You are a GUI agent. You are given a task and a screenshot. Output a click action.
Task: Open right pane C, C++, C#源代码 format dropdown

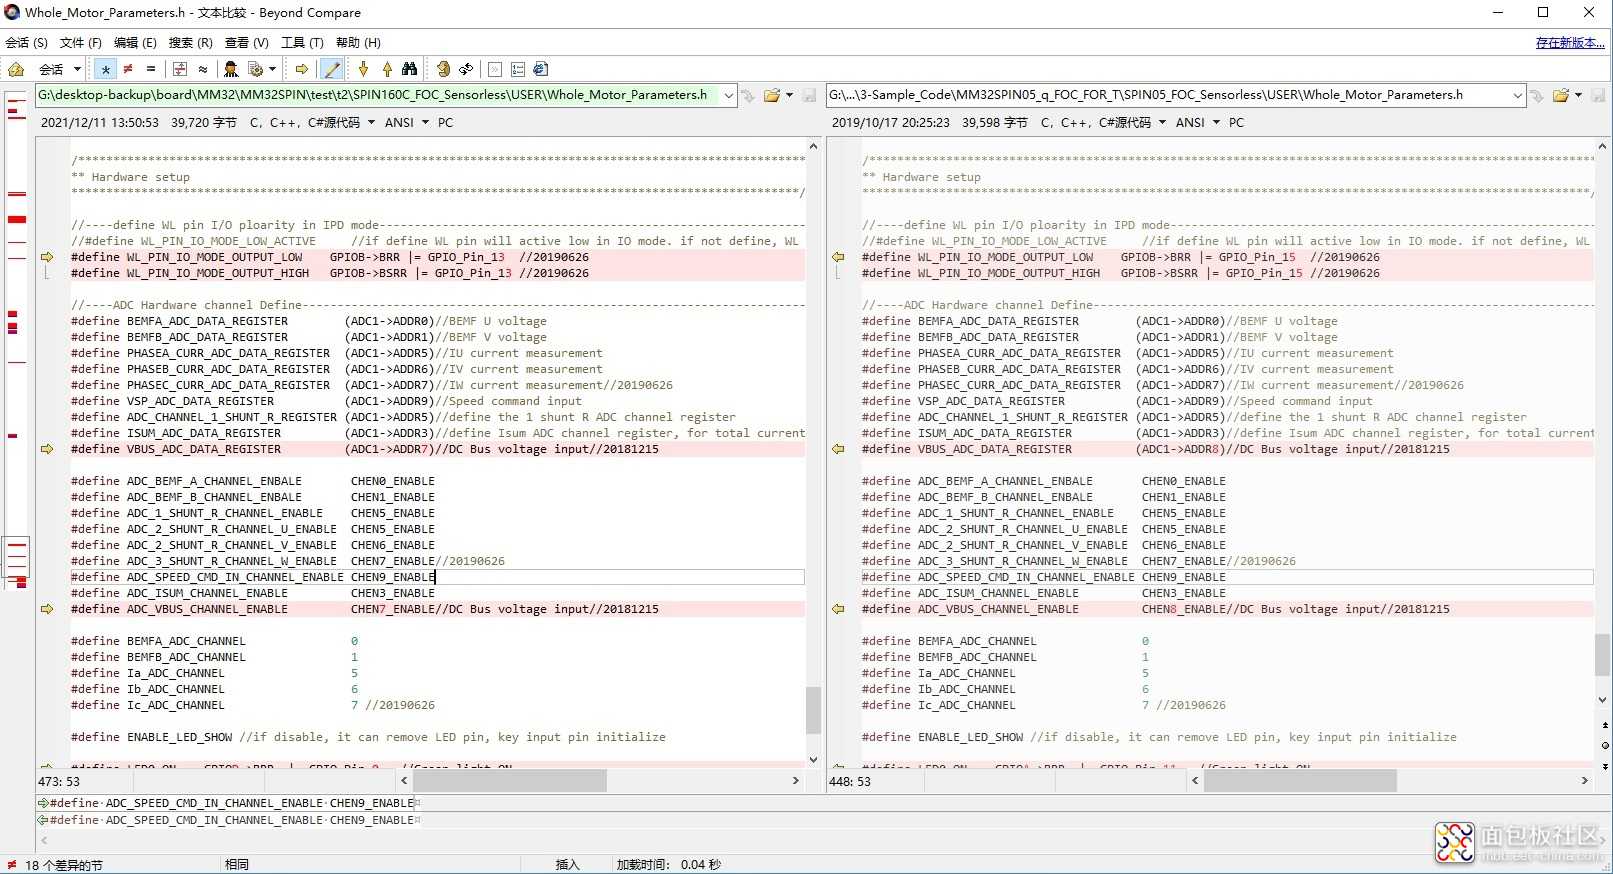[1104, 123]
